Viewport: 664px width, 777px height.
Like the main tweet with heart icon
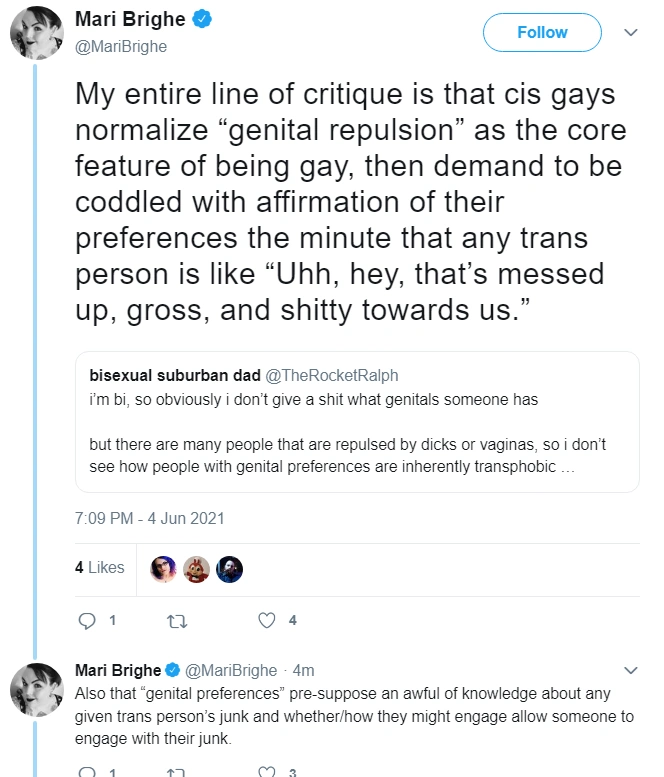[x=267, y=620]
